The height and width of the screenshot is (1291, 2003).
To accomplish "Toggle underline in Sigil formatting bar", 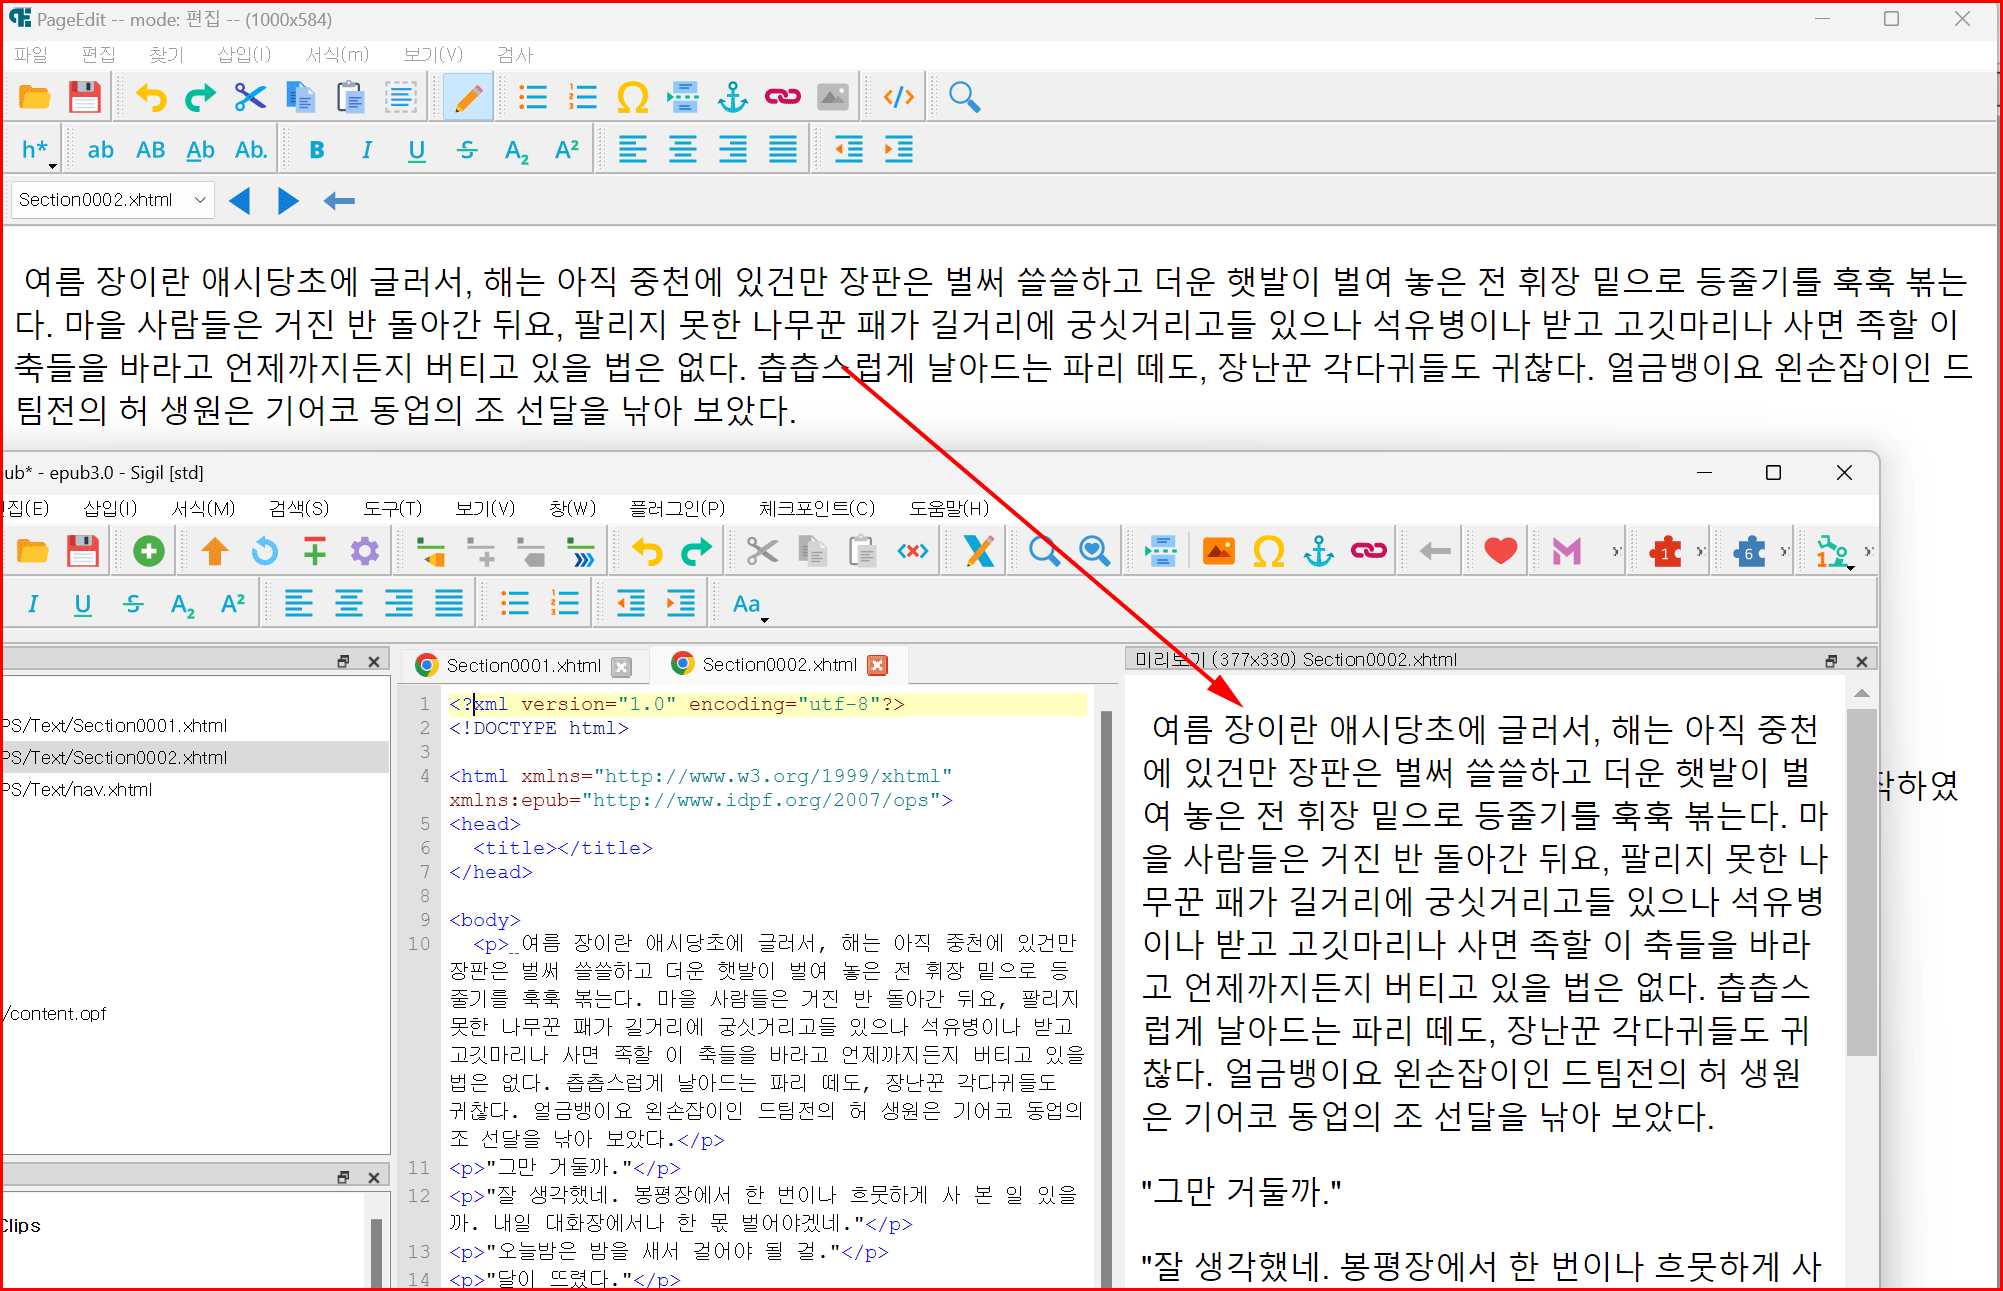I will point(83,604).
